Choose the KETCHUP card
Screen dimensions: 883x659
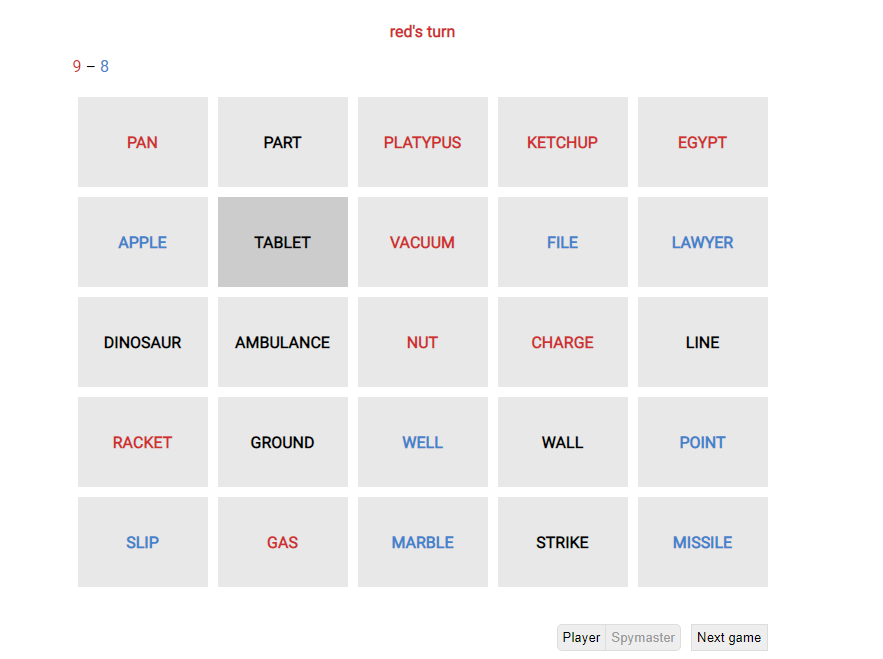(x=563, y=142)
